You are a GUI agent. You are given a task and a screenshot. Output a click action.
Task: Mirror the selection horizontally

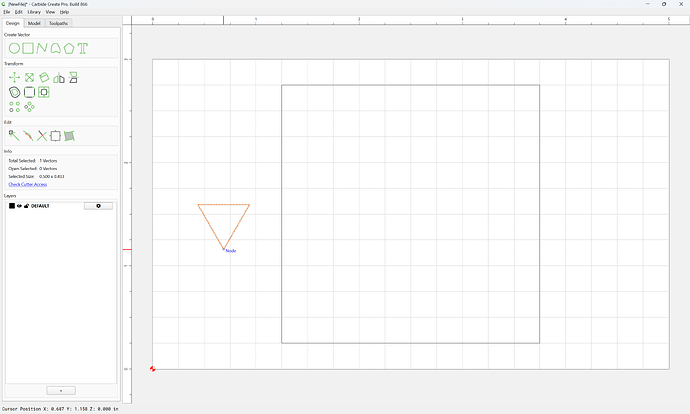(59, 78)
